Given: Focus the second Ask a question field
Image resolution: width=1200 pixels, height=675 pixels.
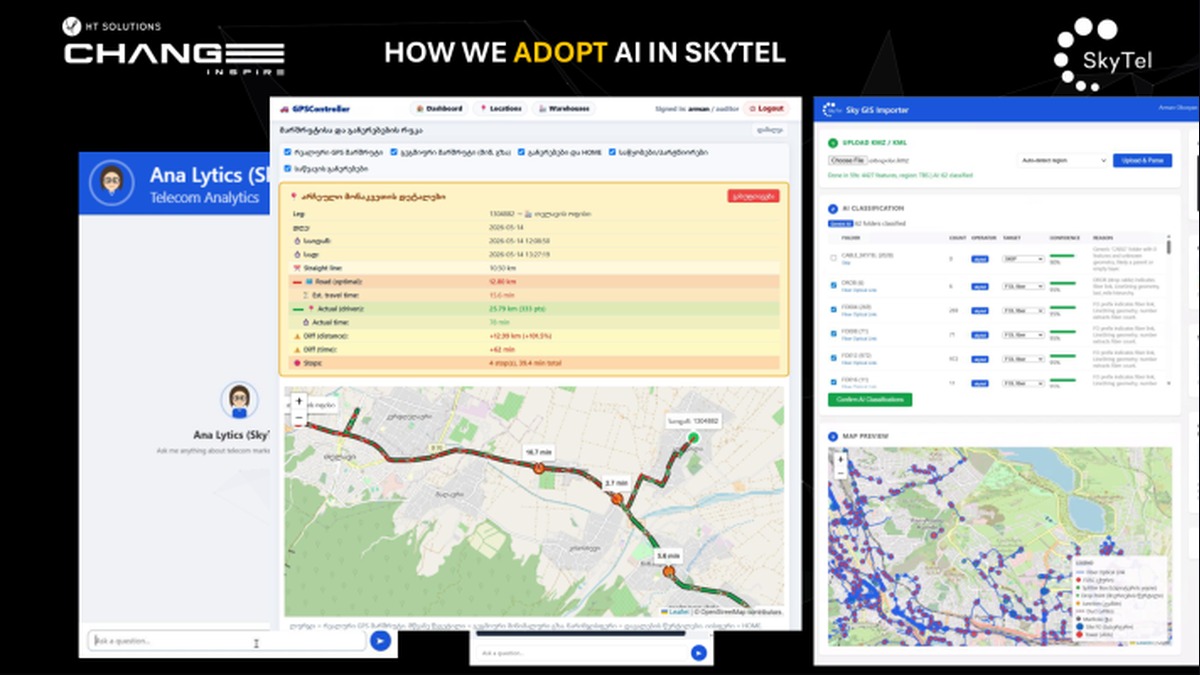Looking at the screenshot, I should (580, 653).
